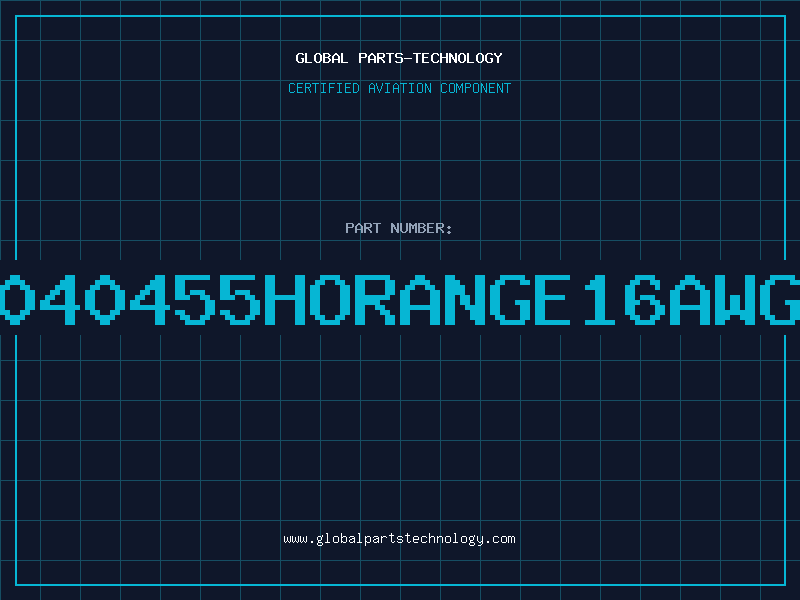Click the word TECHNOLOGY in the heading

(x=458, y=58)
